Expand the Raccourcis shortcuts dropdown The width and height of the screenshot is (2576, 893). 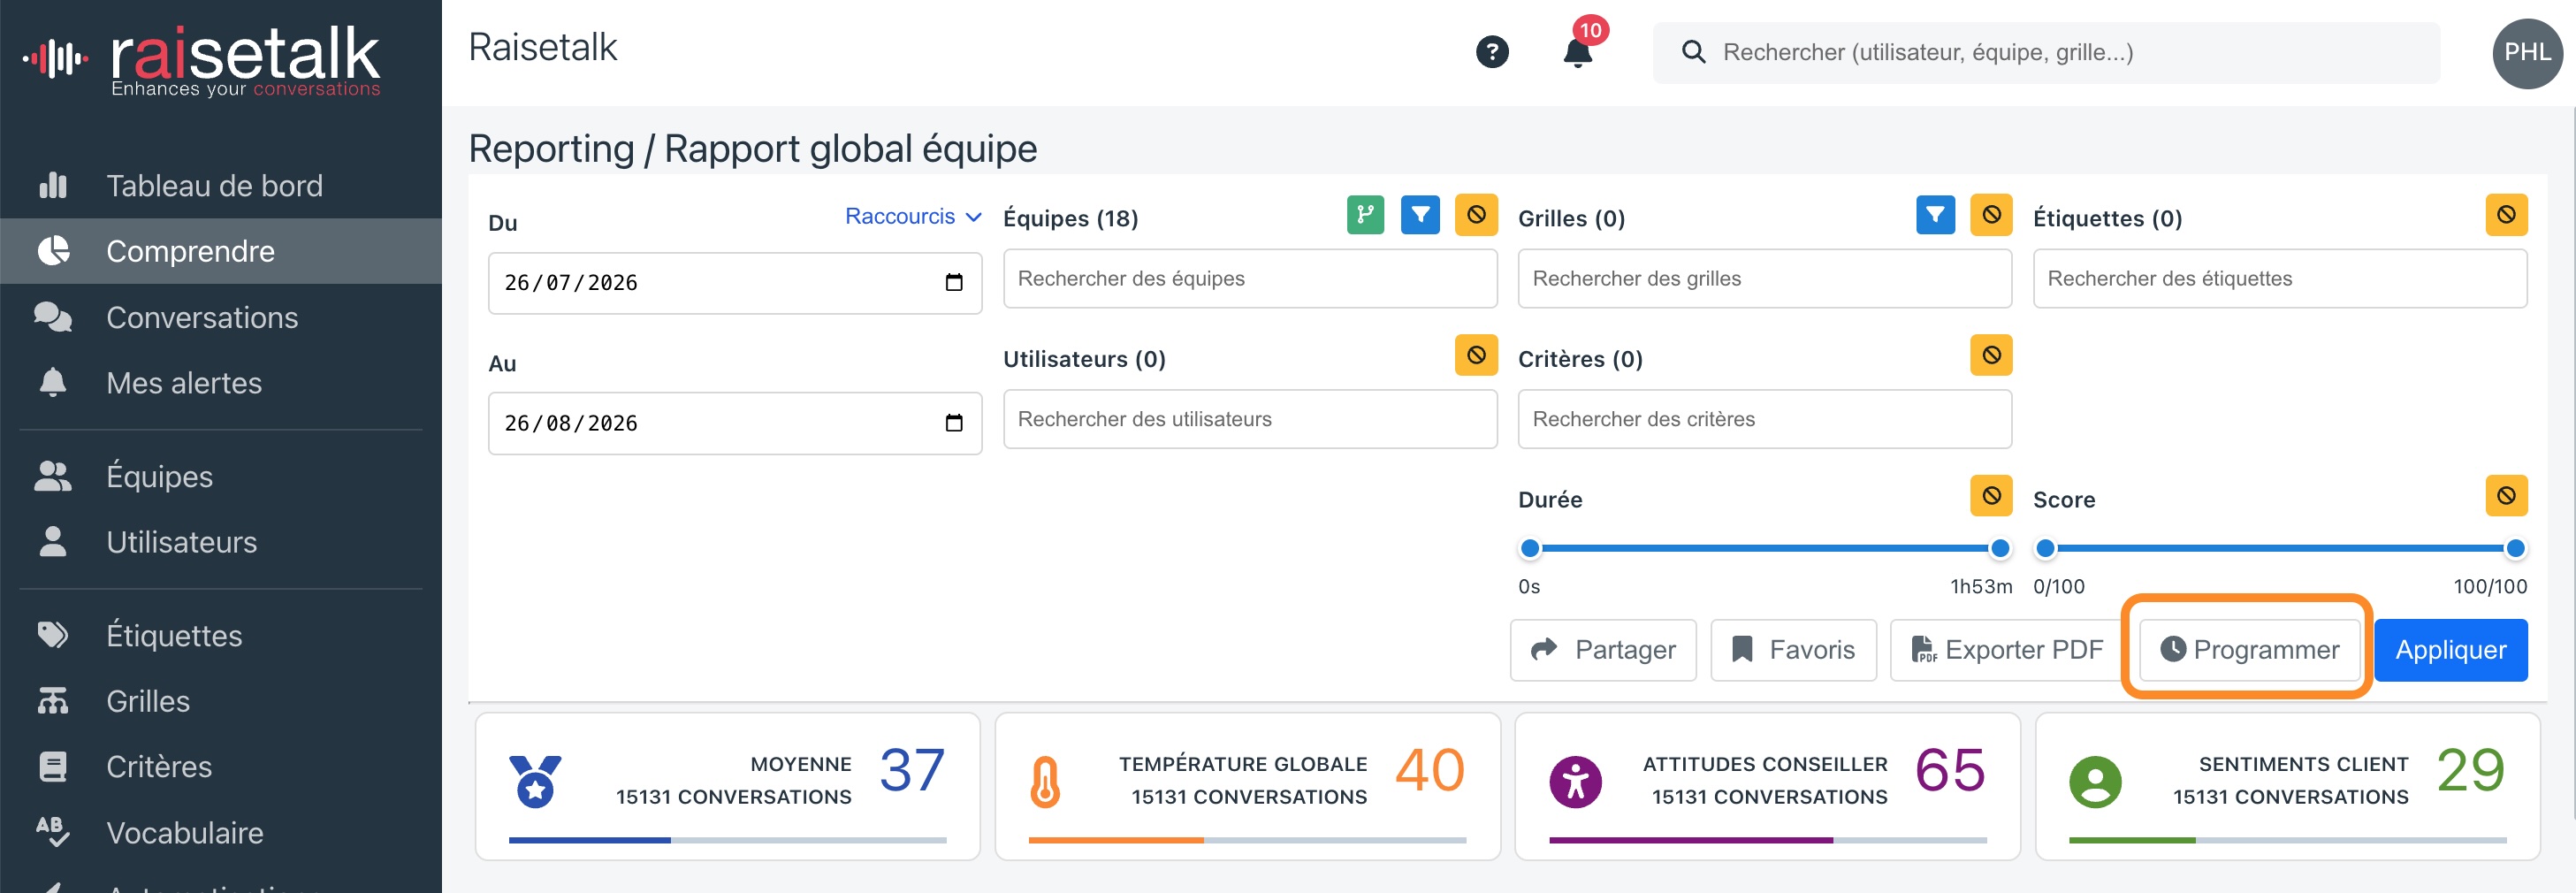pyautogui.click(x=912, y=217)
